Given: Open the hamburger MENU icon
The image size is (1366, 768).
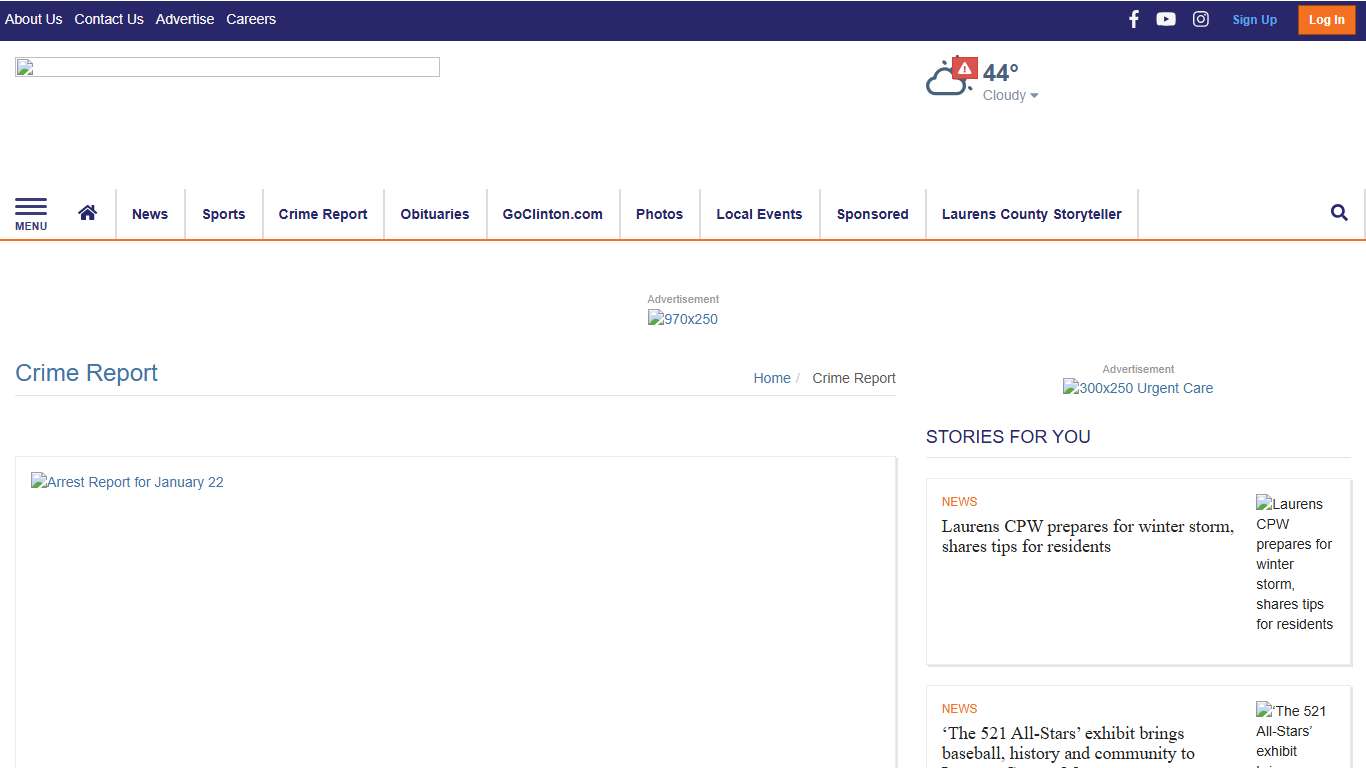Looking at the screenshot, I should [31, 213].
